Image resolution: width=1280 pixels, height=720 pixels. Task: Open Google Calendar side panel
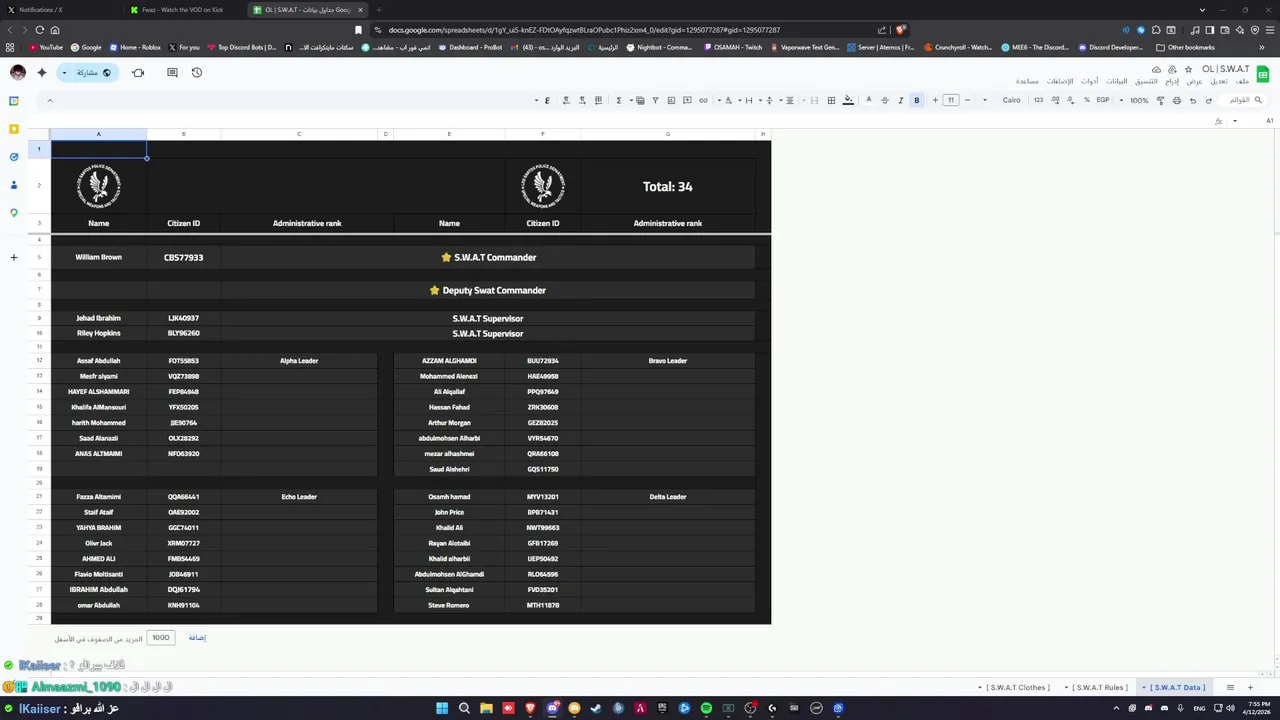click(x=14, y=101)
